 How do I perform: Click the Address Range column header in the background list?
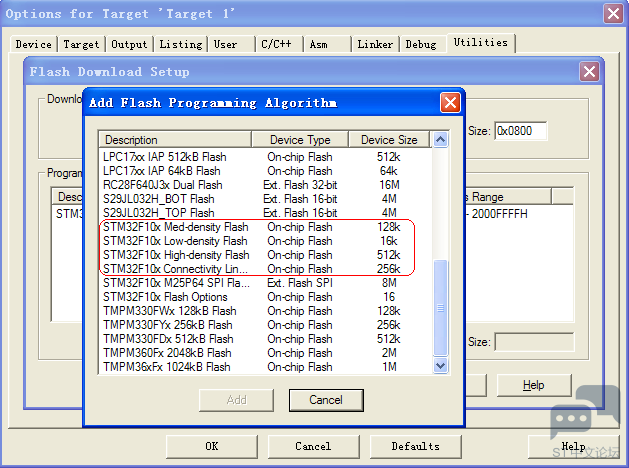[x=507, y=197]
